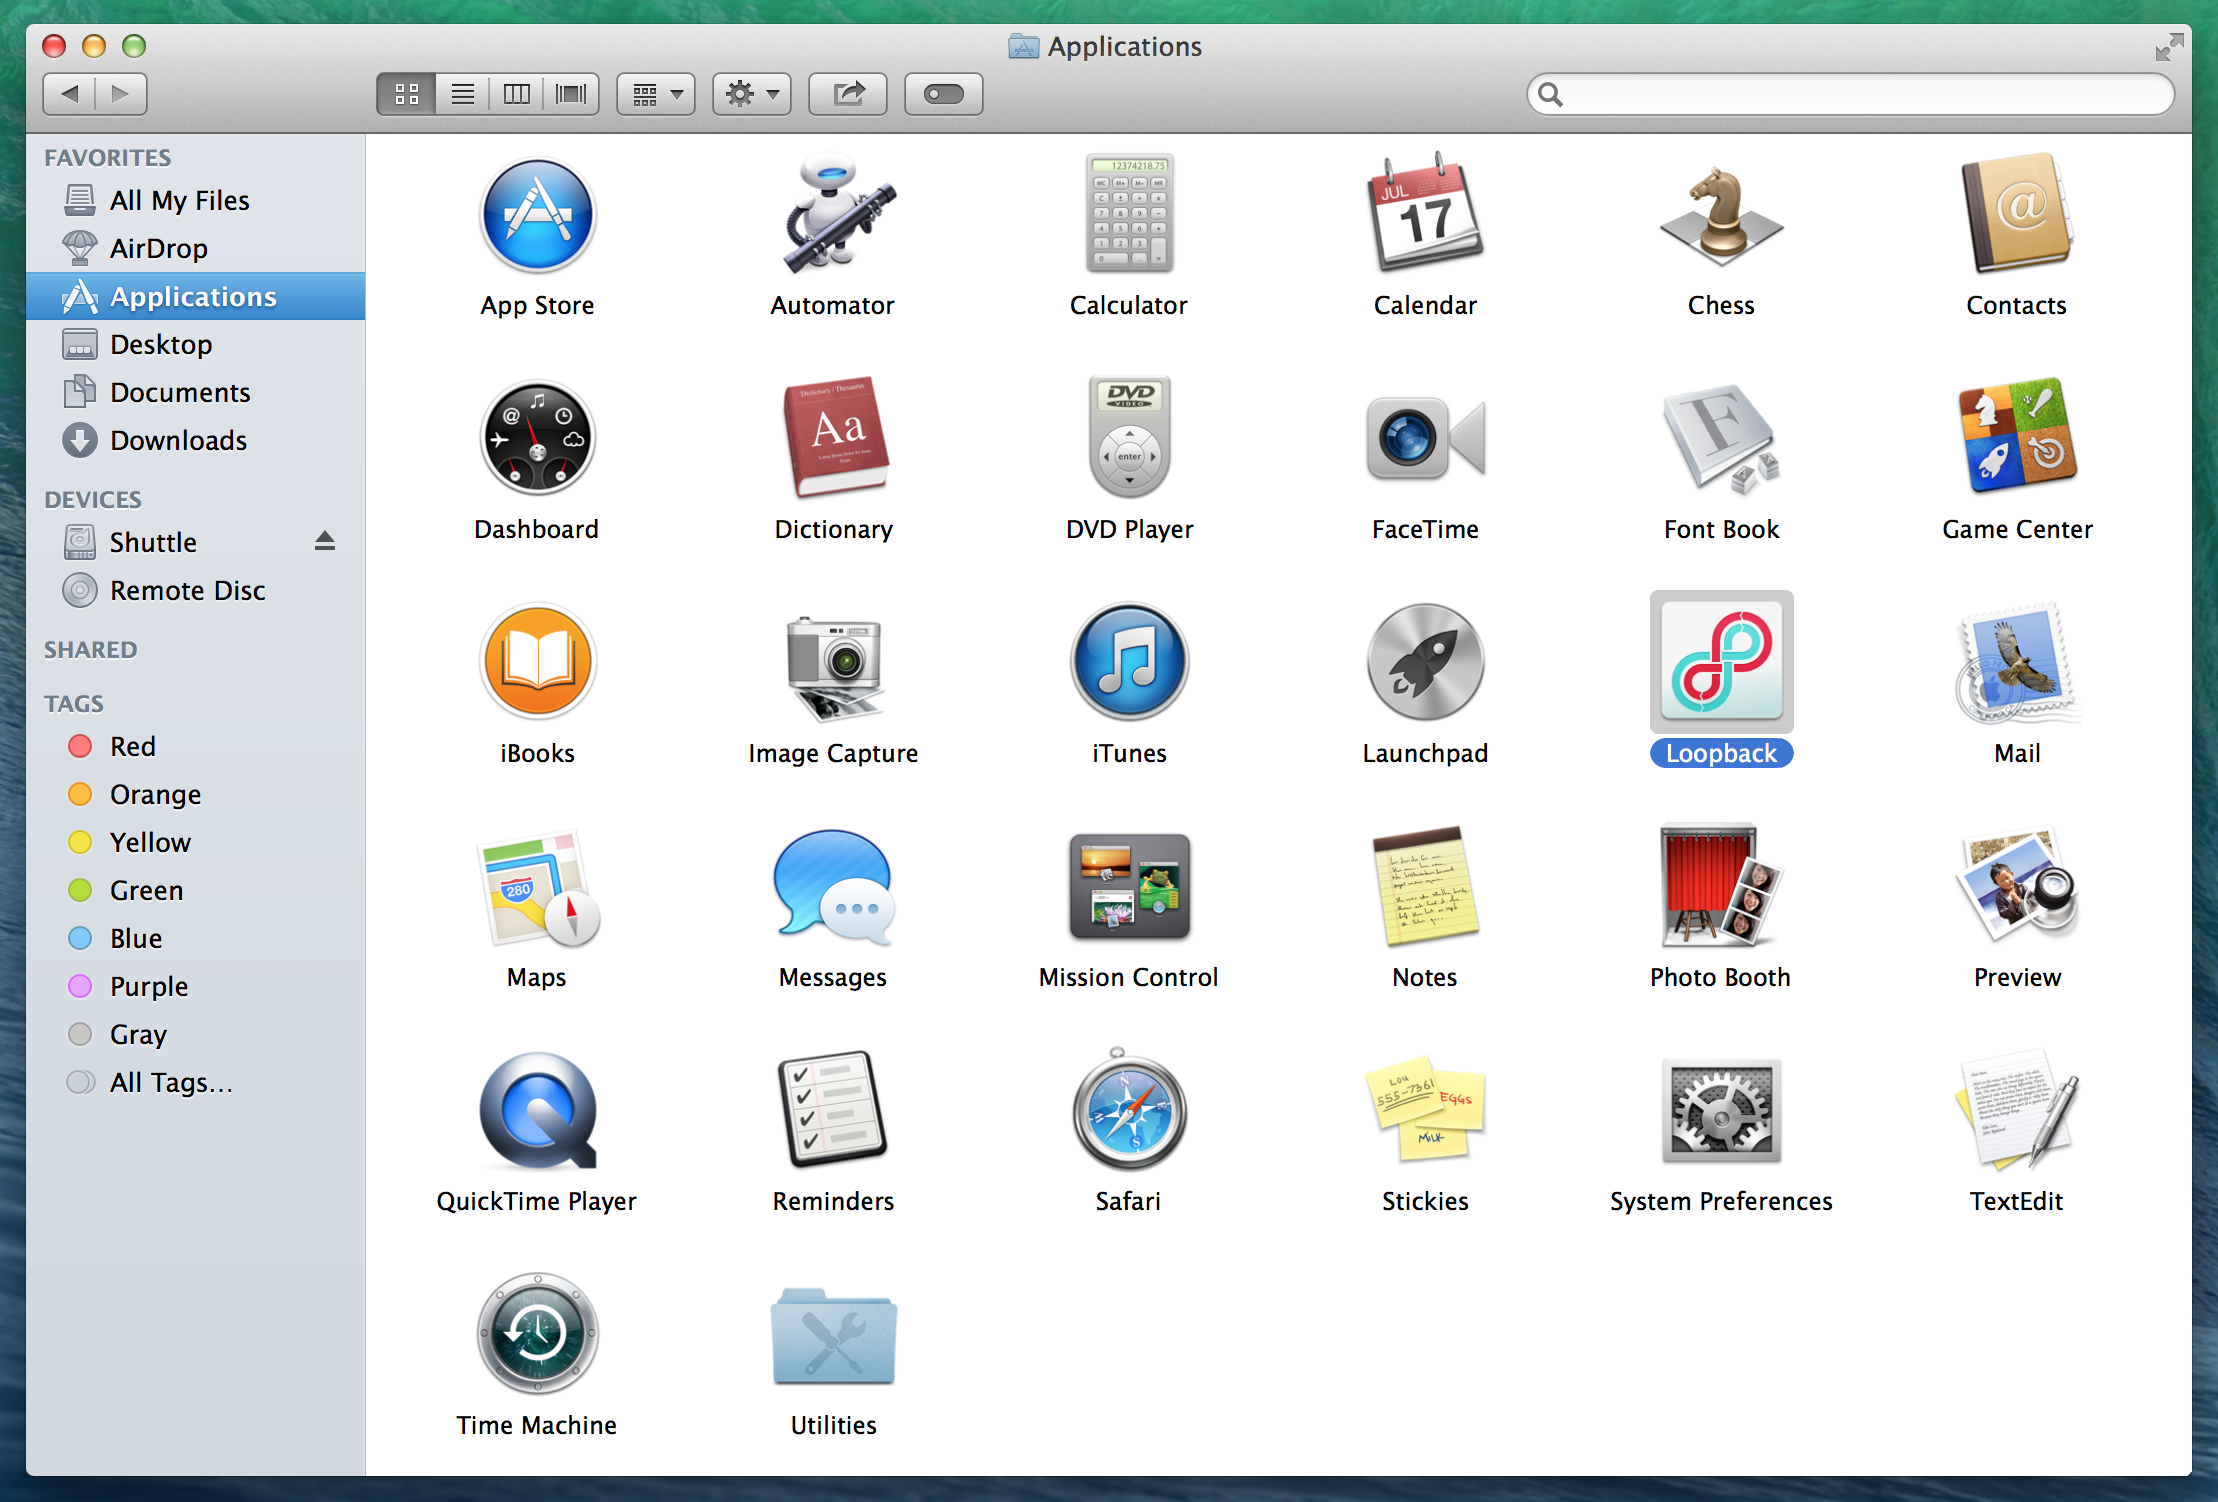Filter by the Purple tag
2218x1502 pixels.
[x=196, y=986]
